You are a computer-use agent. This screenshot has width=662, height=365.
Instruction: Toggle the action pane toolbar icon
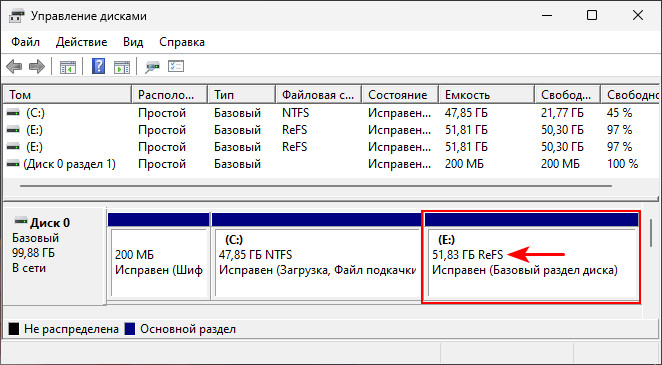pyautogui.click(x=122, y=67)
